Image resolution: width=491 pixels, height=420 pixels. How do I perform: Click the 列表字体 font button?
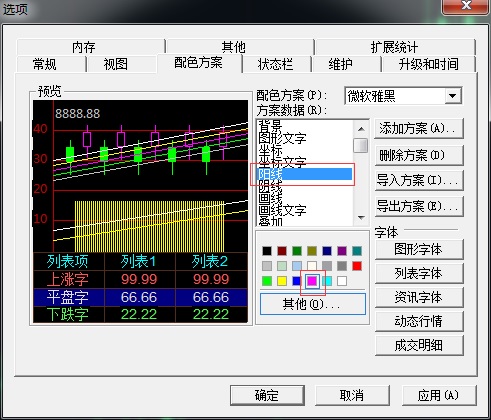[x=419, y=273]
